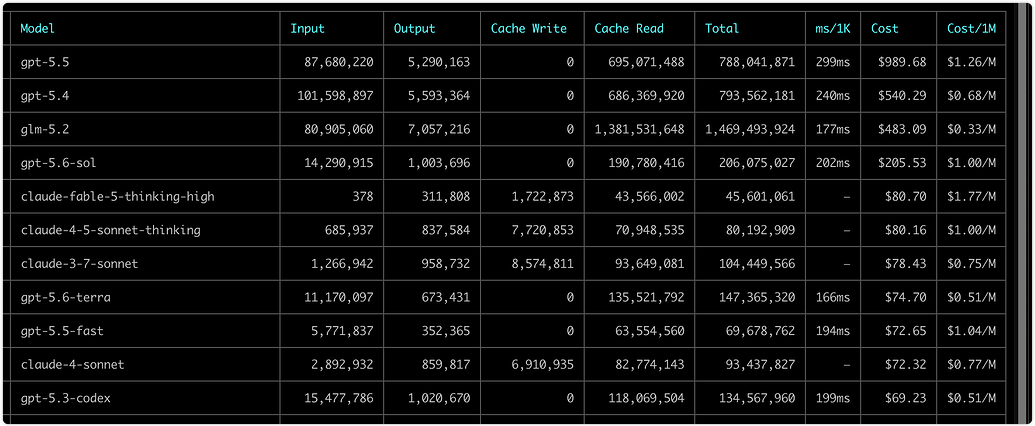The width and height of the screenshot is (1035, 426).
Task: Click cache write value 6,910,935
Action: pos(543,365)
